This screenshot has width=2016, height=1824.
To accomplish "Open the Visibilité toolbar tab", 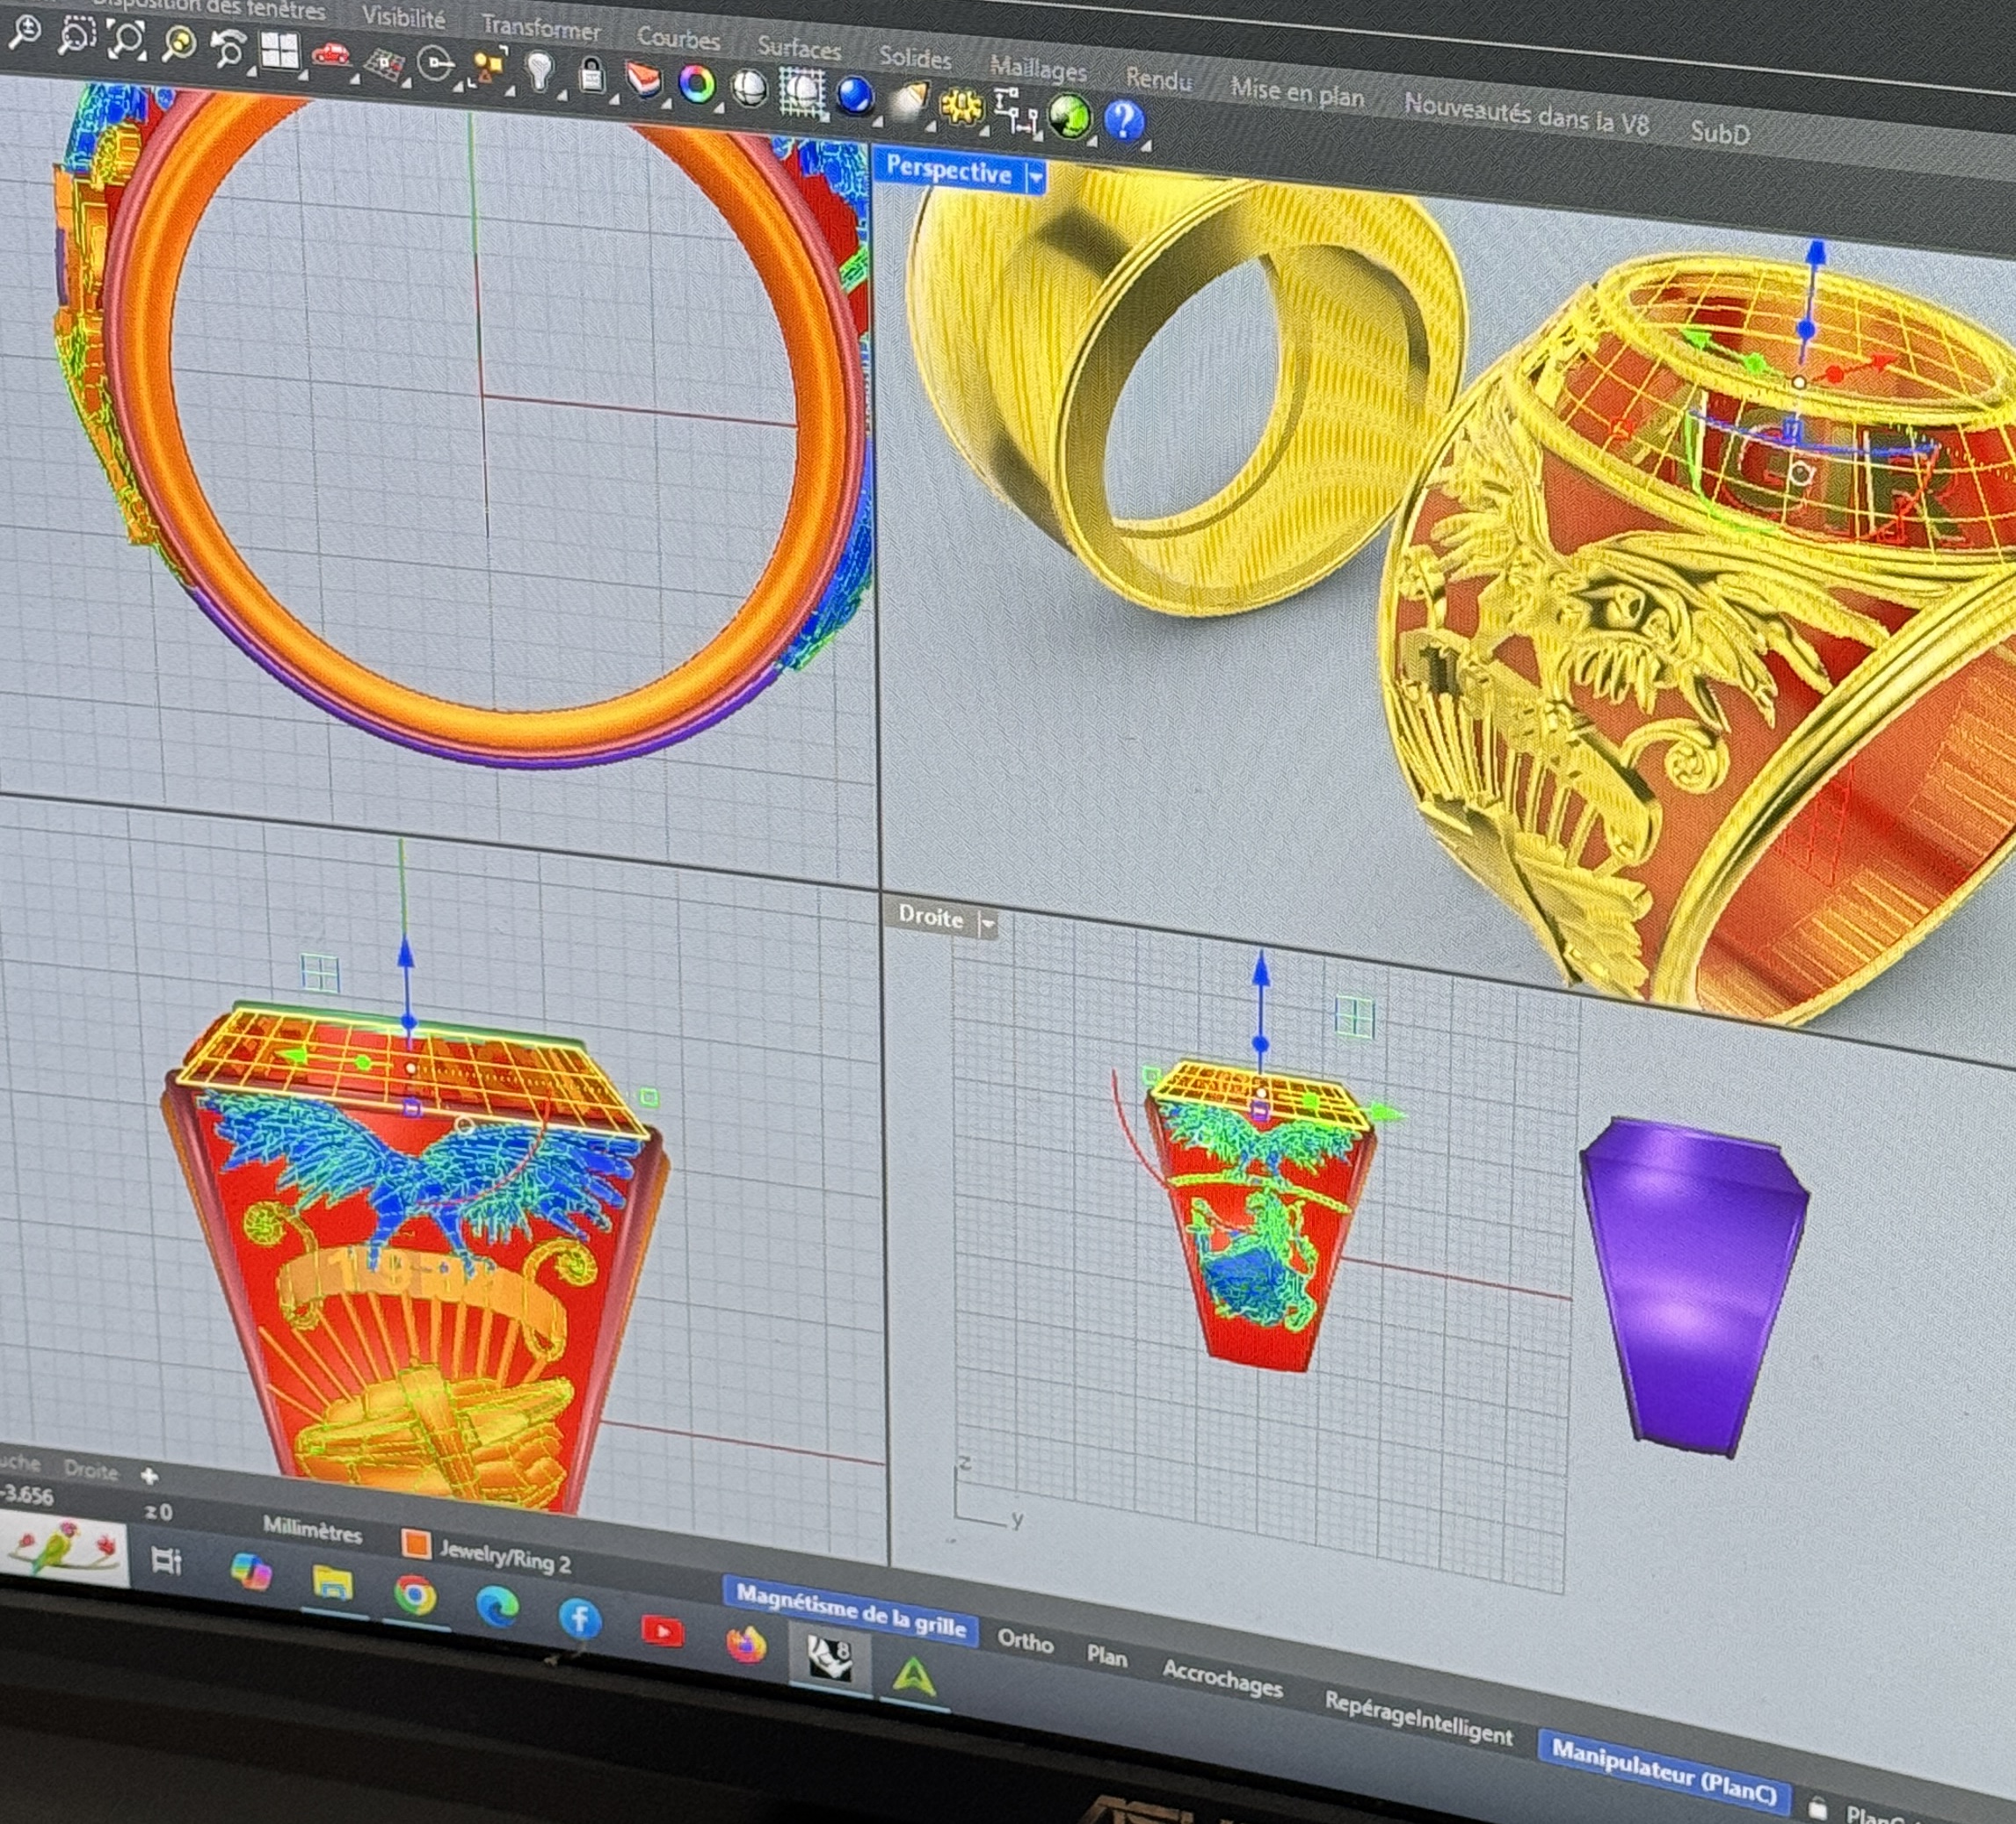I will [x=403, y=17].
